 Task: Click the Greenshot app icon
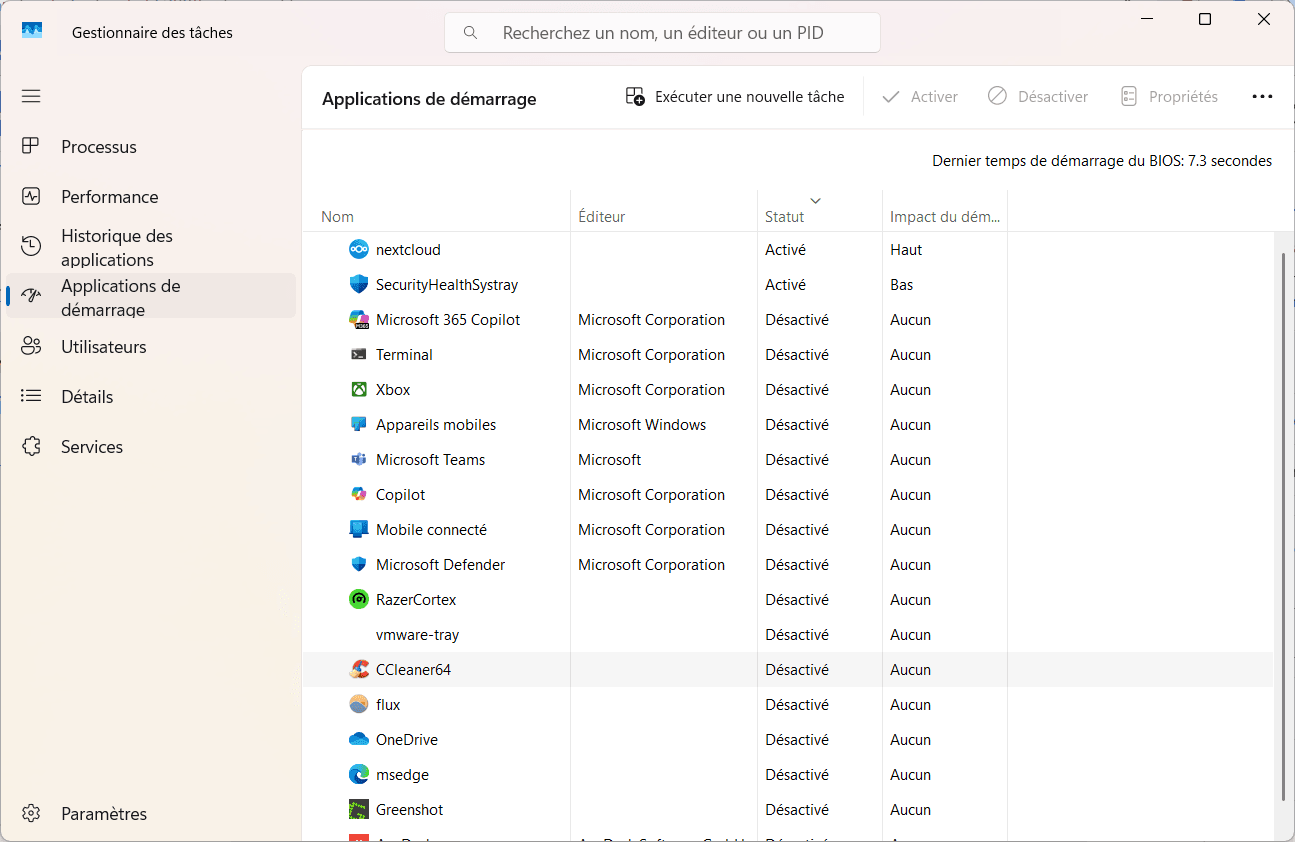tap(359, 809)
